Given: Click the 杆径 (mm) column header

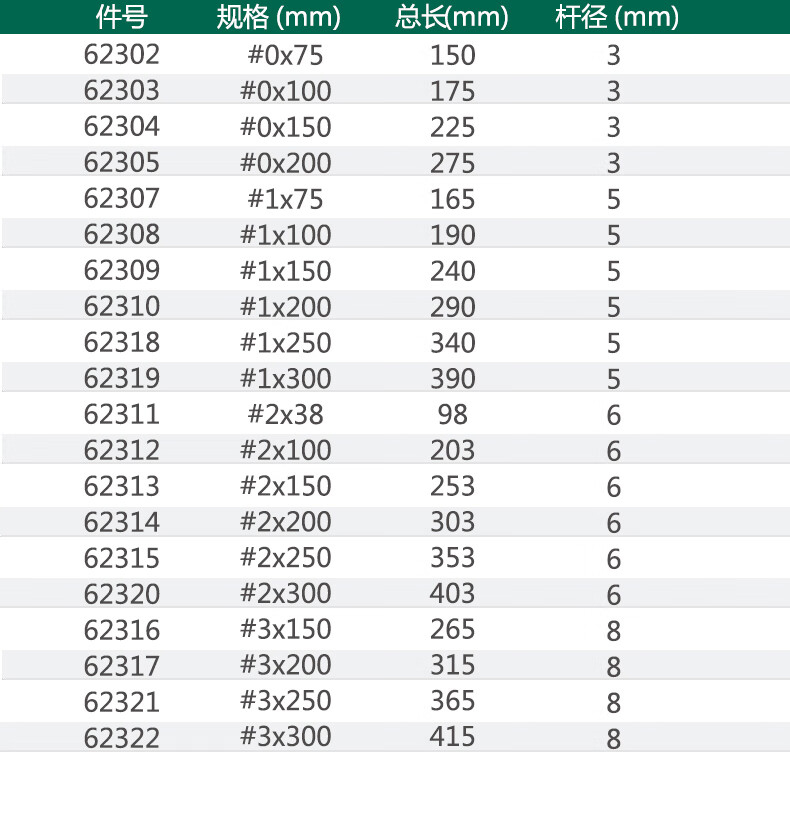Looking at the screenshot, I should click(x=617, y=17).
